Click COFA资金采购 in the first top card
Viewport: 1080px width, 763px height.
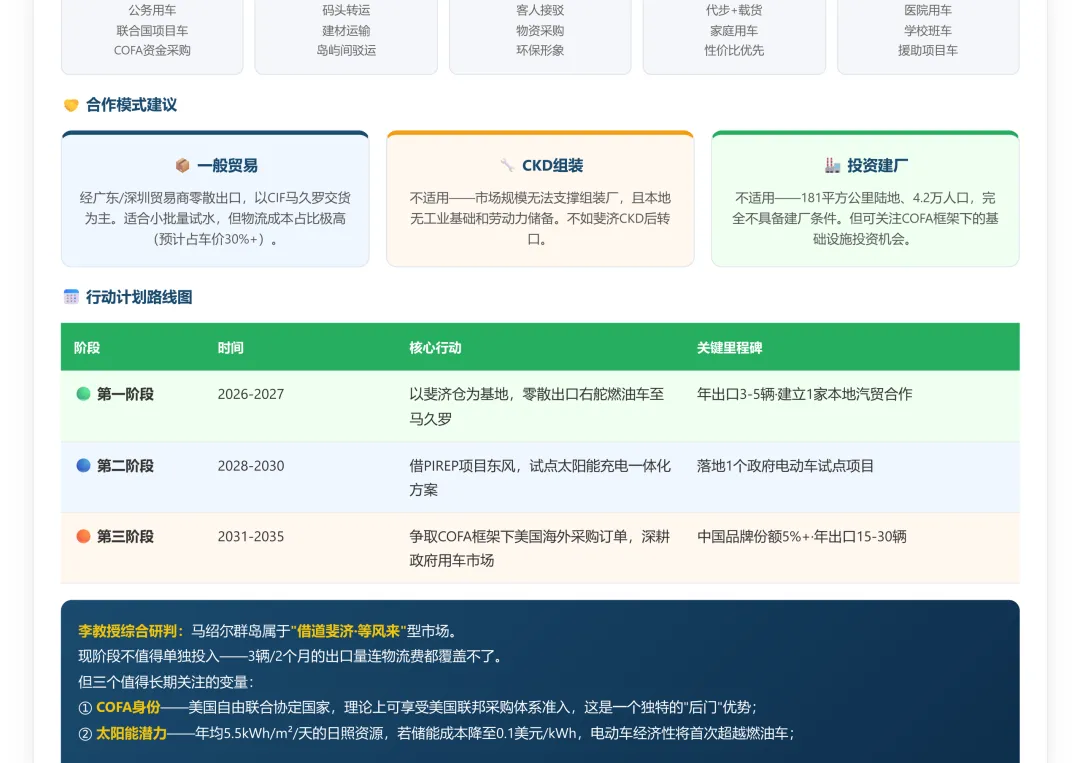(x=152, y=50)
